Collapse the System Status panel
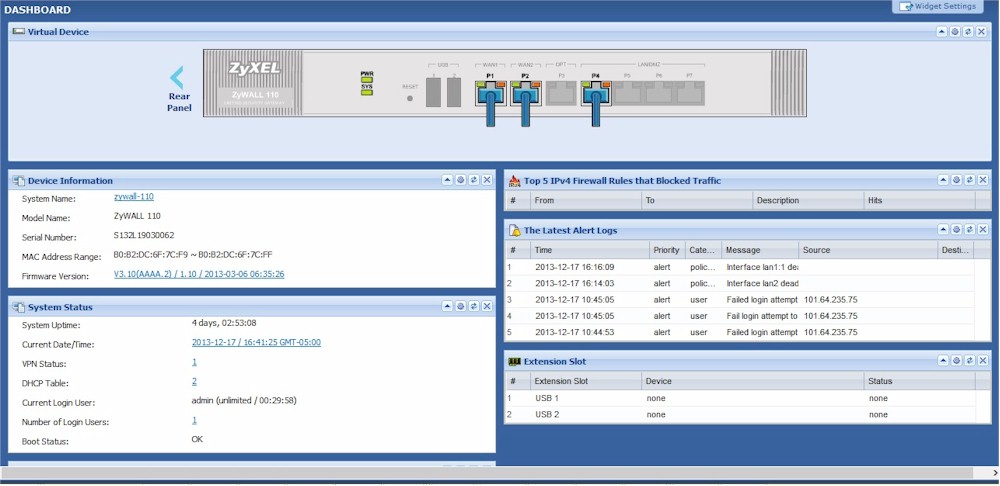 coord(447,306)
